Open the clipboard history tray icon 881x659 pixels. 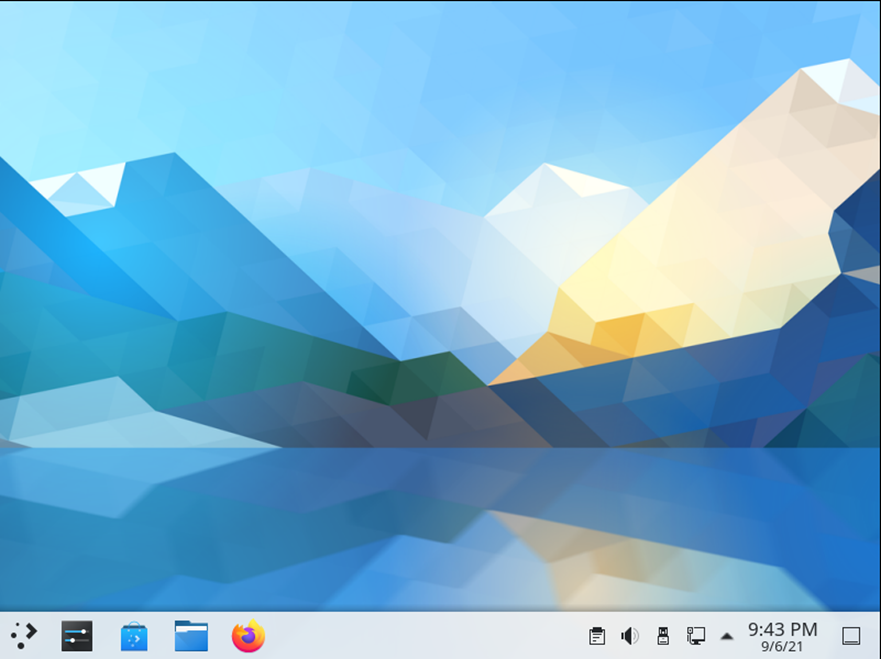tap(597, 636)
